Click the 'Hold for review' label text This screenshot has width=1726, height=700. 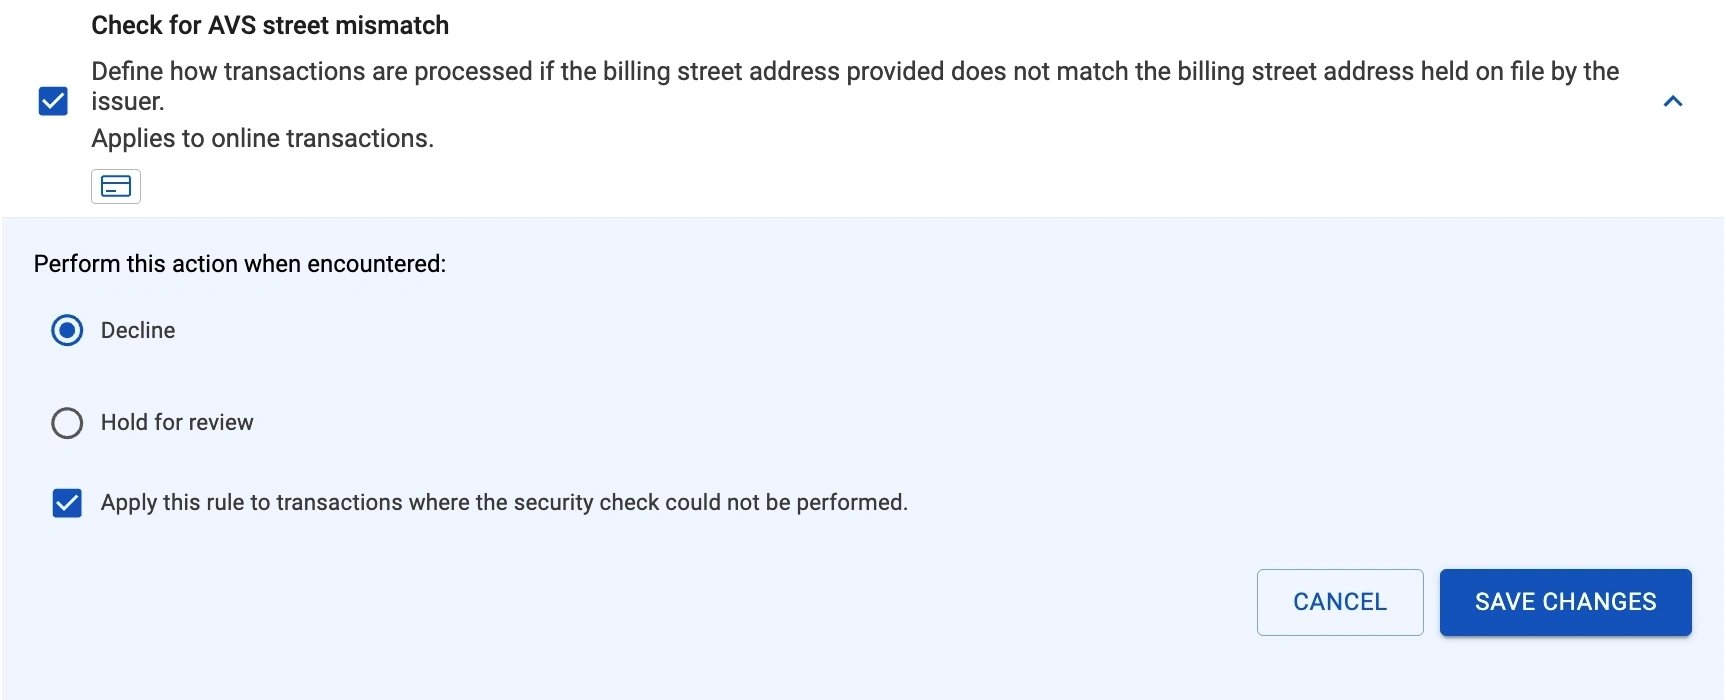click(177, 423)
